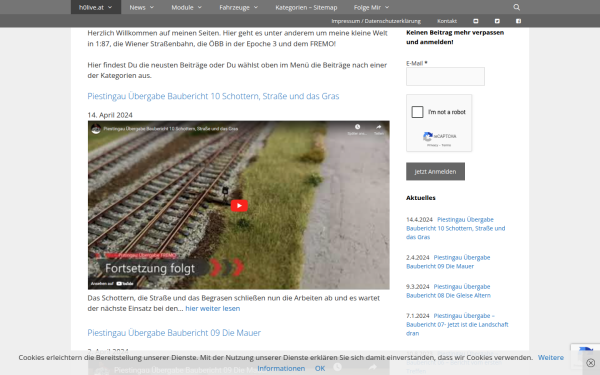Viewport: 600px width, 375px height.
Task: Open sidebar link 'Baubericht 07- Jetzt ist die Landschaft dran'
Action: [457, 324]
